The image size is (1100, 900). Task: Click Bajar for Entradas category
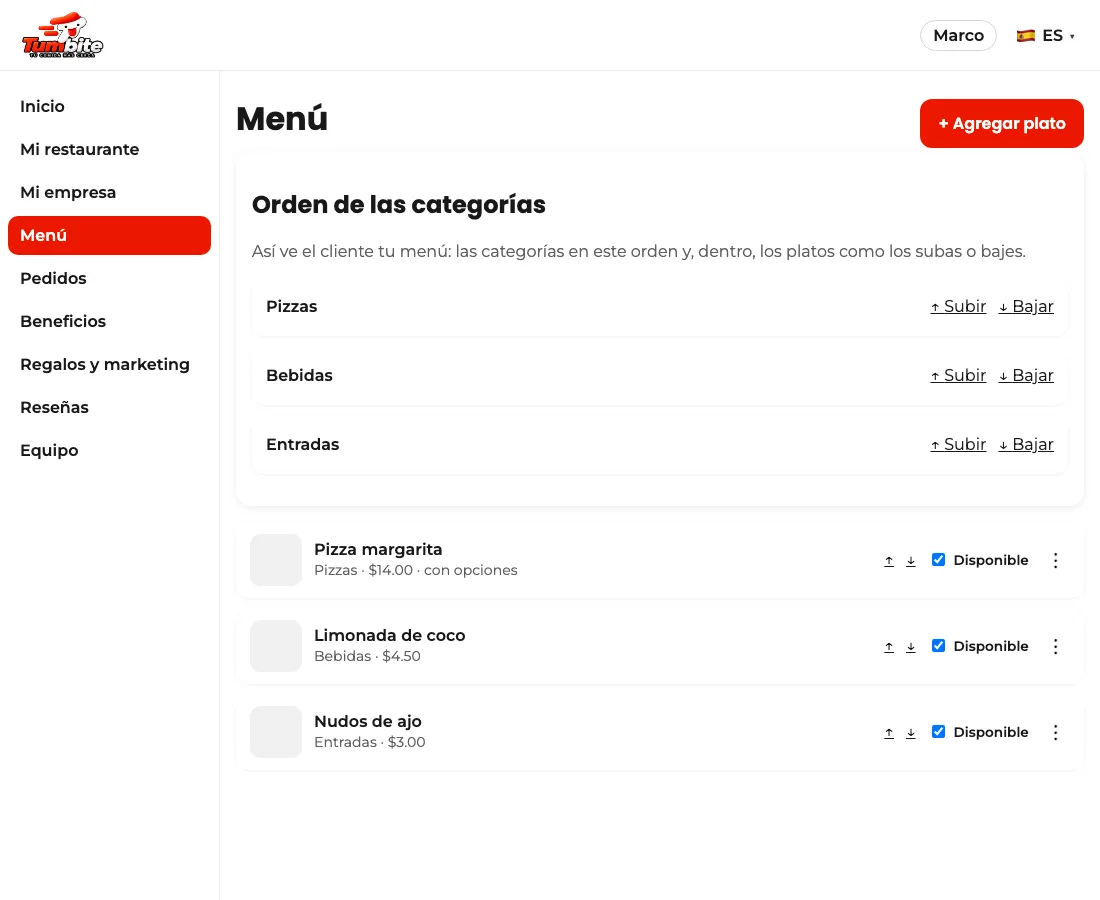click(x=1026, y=445)
